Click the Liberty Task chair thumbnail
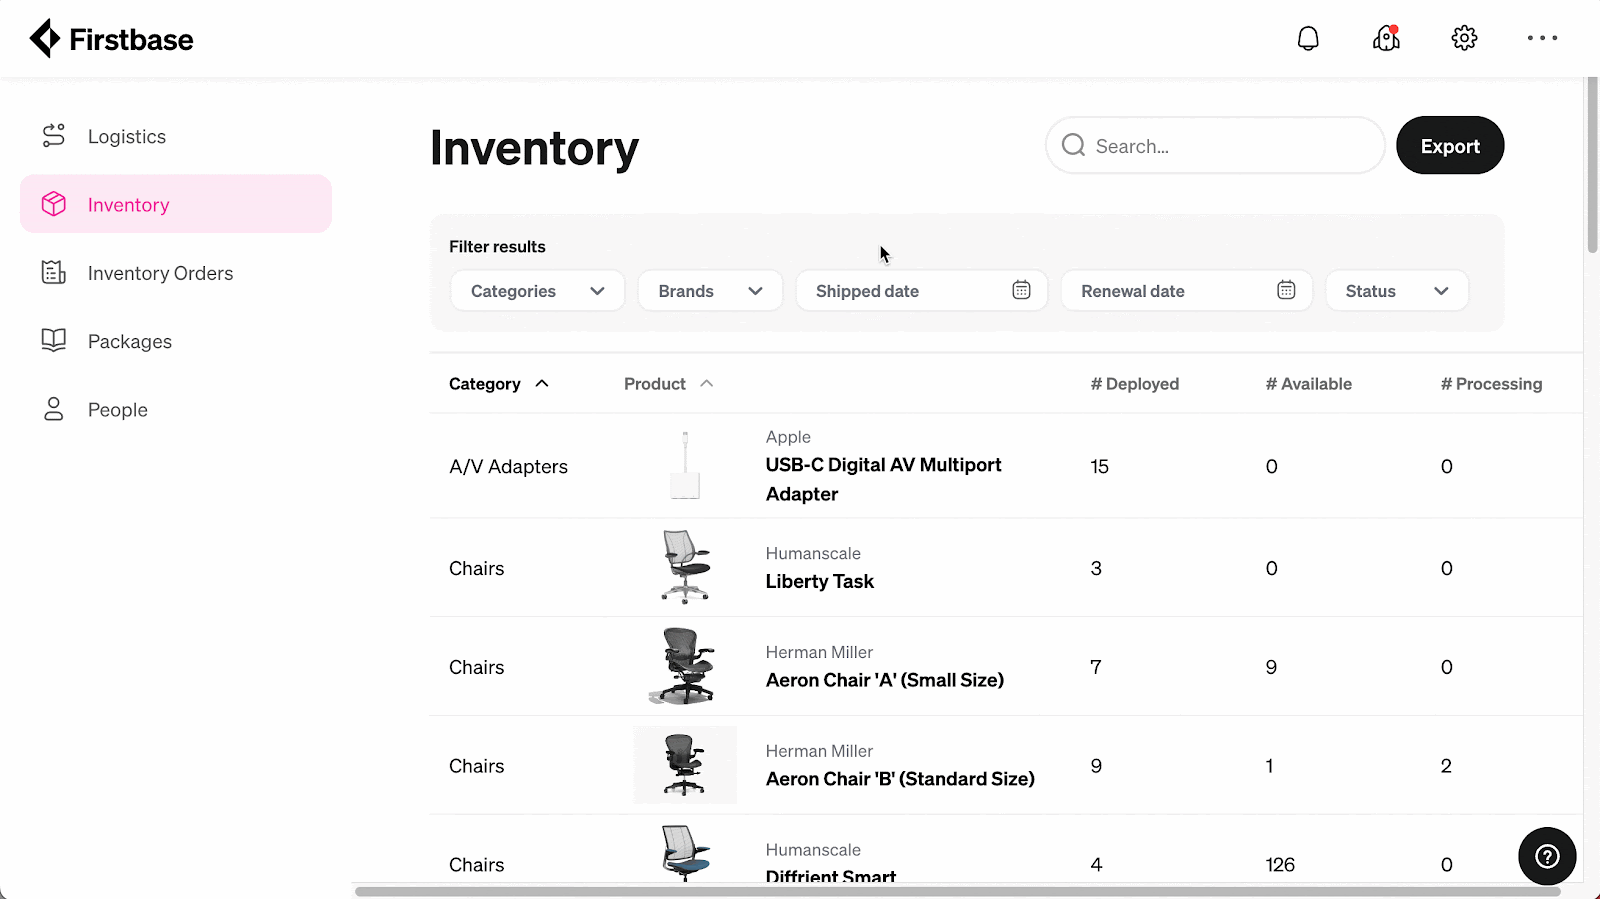 pos(685,567)
